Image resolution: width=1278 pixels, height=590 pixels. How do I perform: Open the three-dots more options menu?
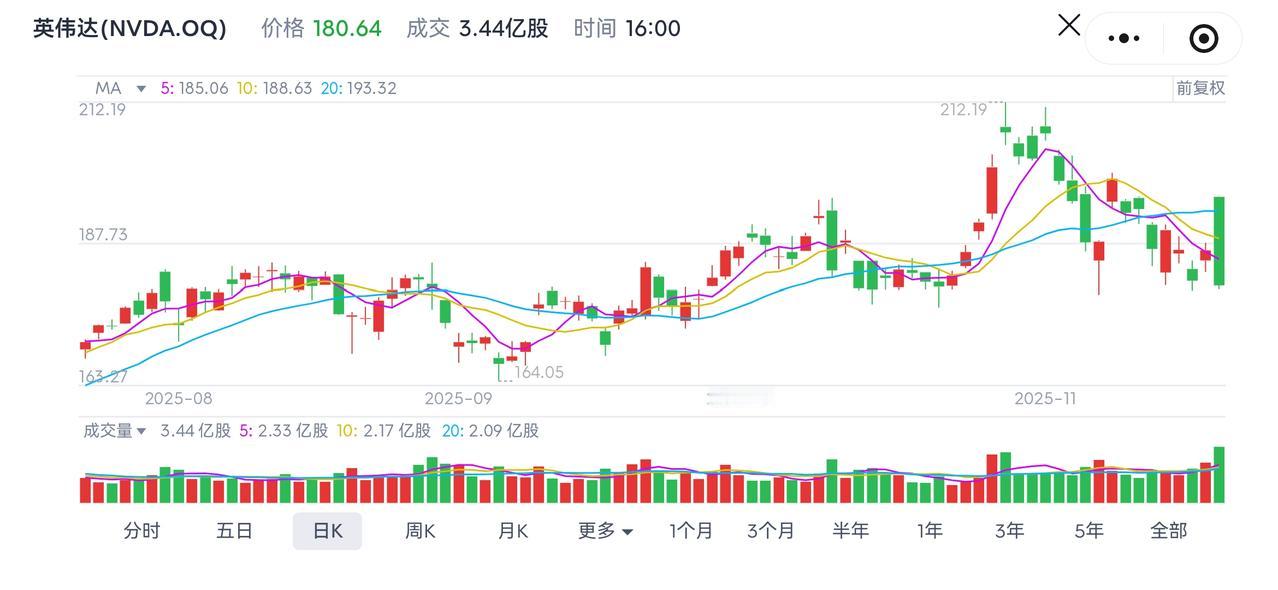[x=1124, y=39]
